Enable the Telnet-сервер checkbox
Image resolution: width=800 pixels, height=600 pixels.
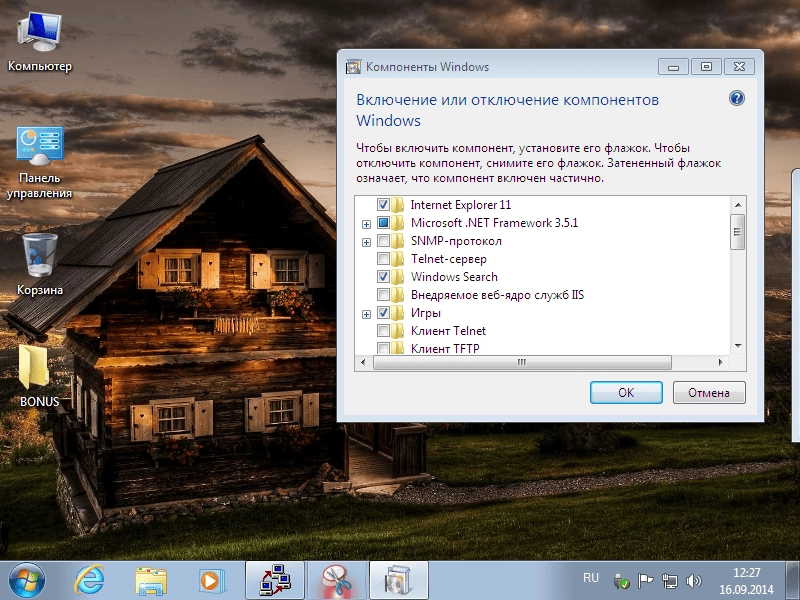pos(383,259)
